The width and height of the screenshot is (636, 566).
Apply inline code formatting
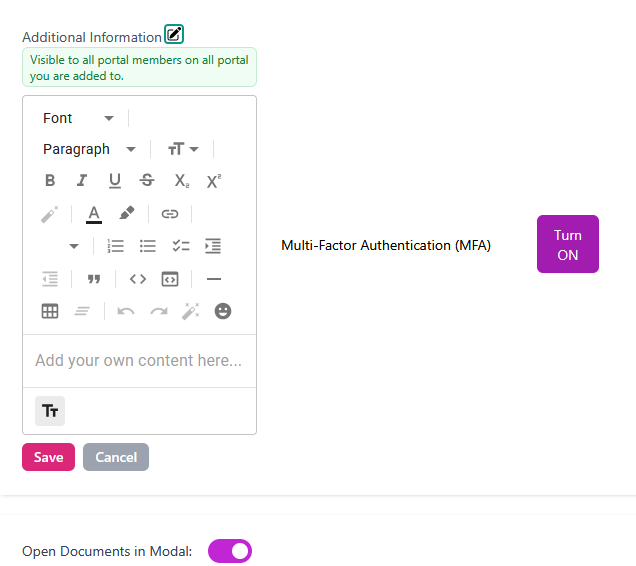click(x=138, y=279)
